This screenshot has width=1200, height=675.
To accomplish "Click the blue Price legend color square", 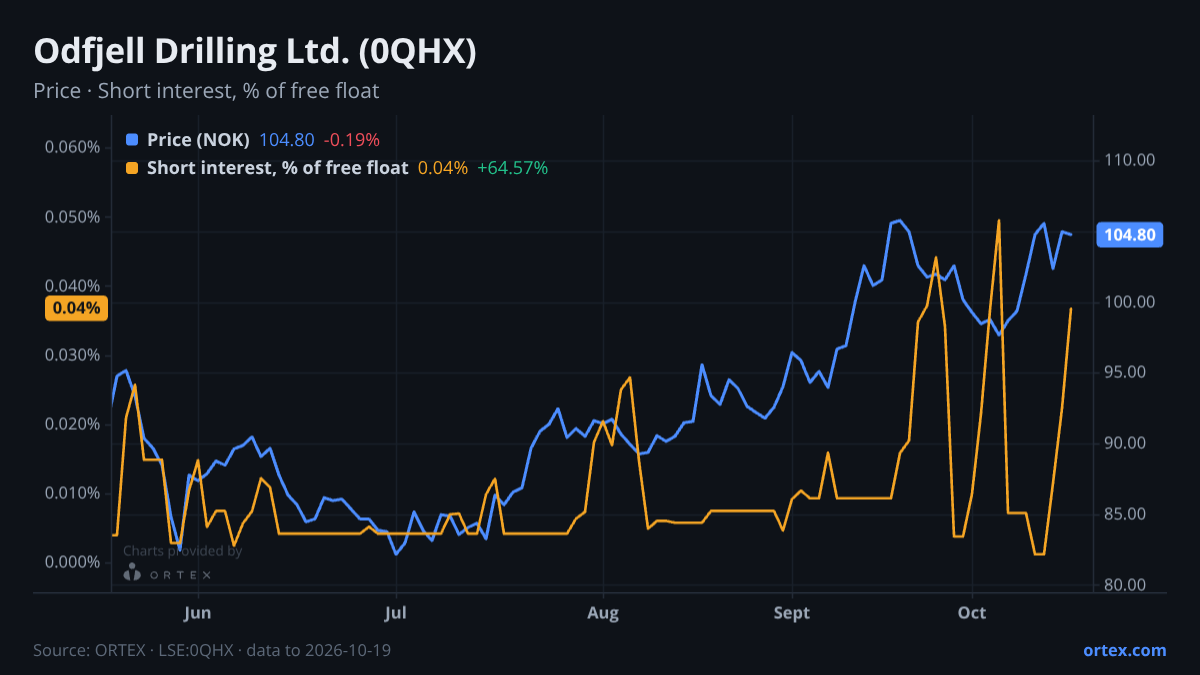I will click(132, 140).
